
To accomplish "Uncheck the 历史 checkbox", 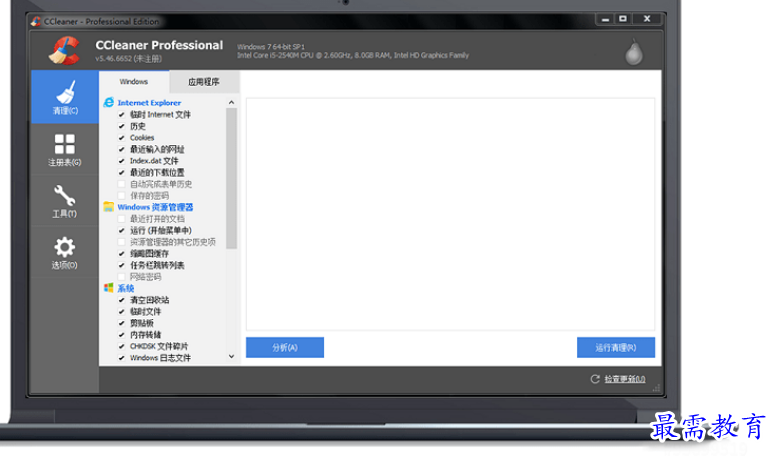I will (121, 126).
